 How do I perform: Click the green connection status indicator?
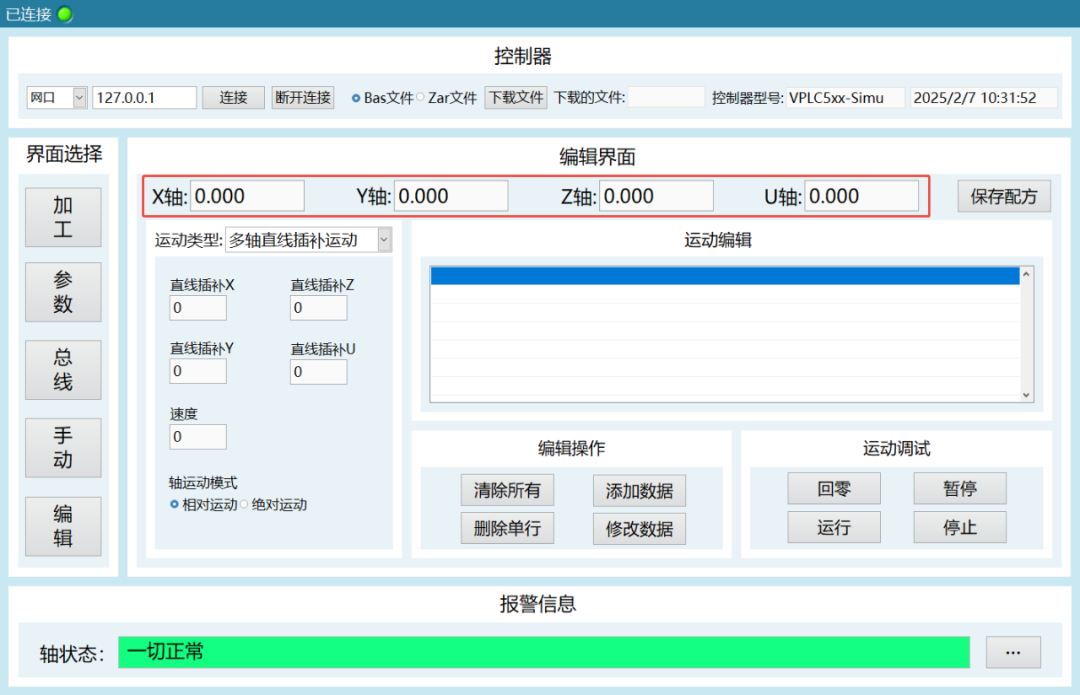tap(65, 14)
